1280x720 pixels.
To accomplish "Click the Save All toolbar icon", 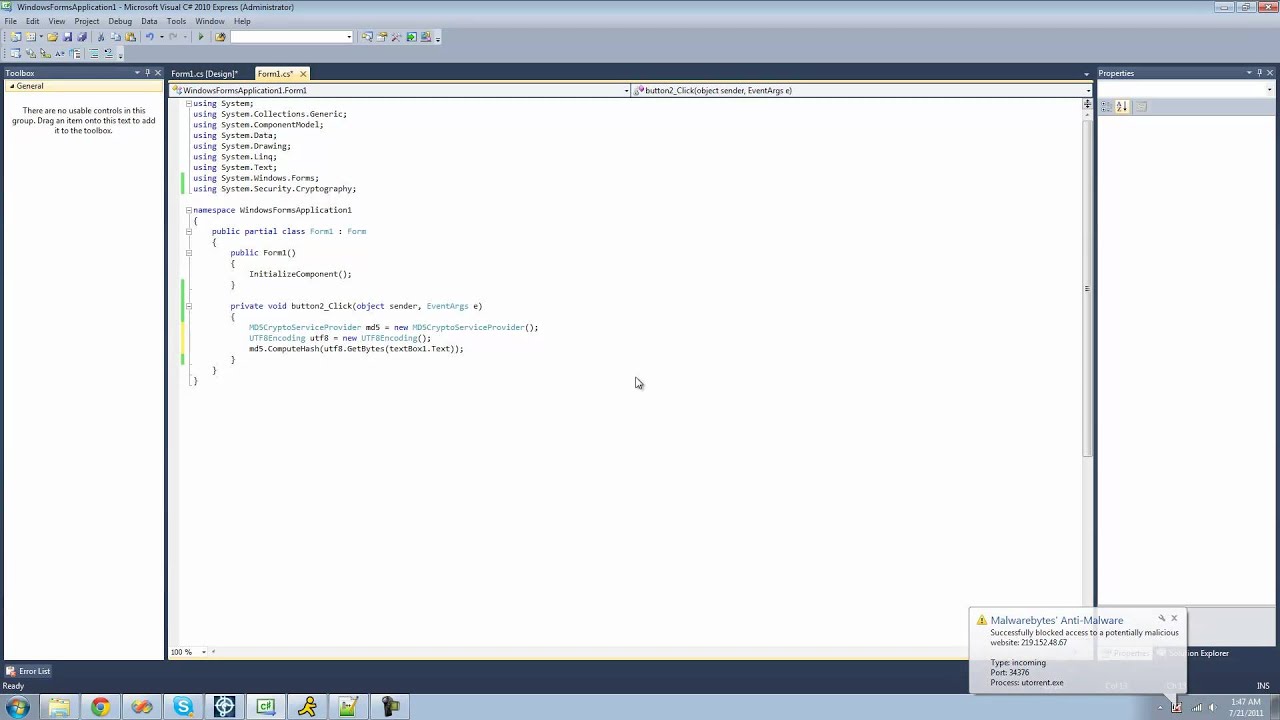I will tap(82, 37).
